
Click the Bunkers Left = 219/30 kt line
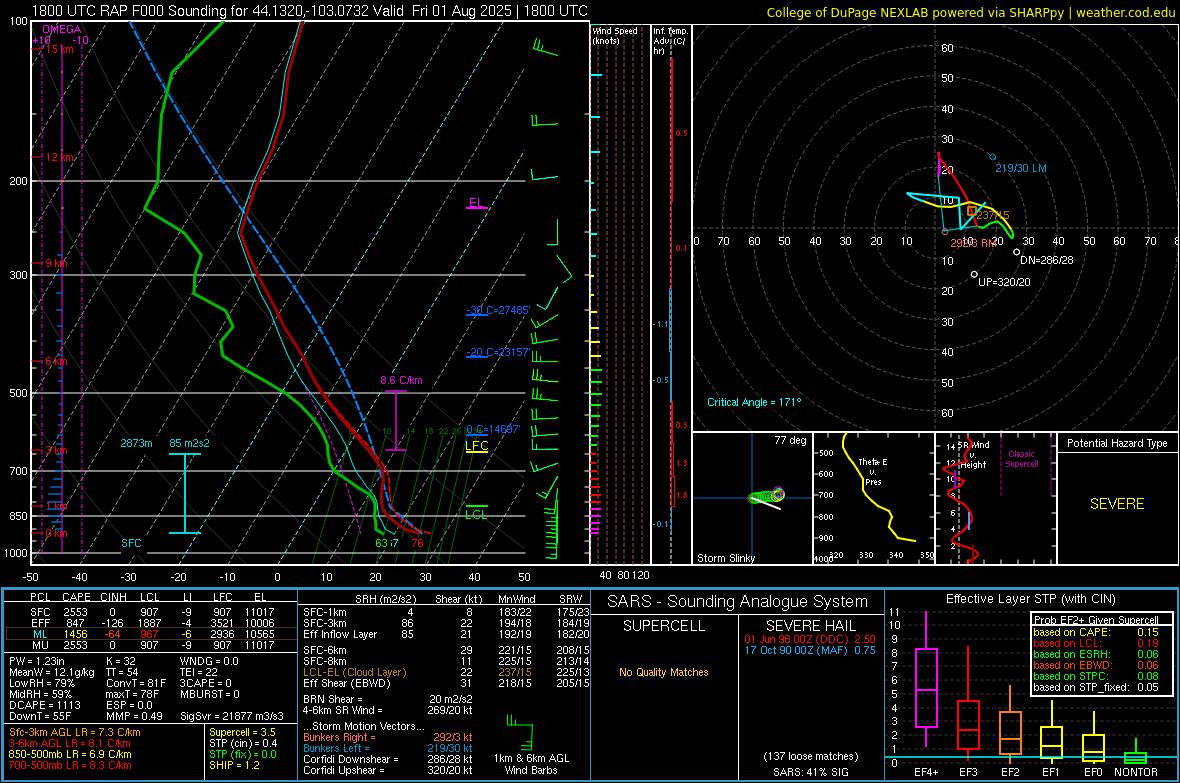pos(388,748)
